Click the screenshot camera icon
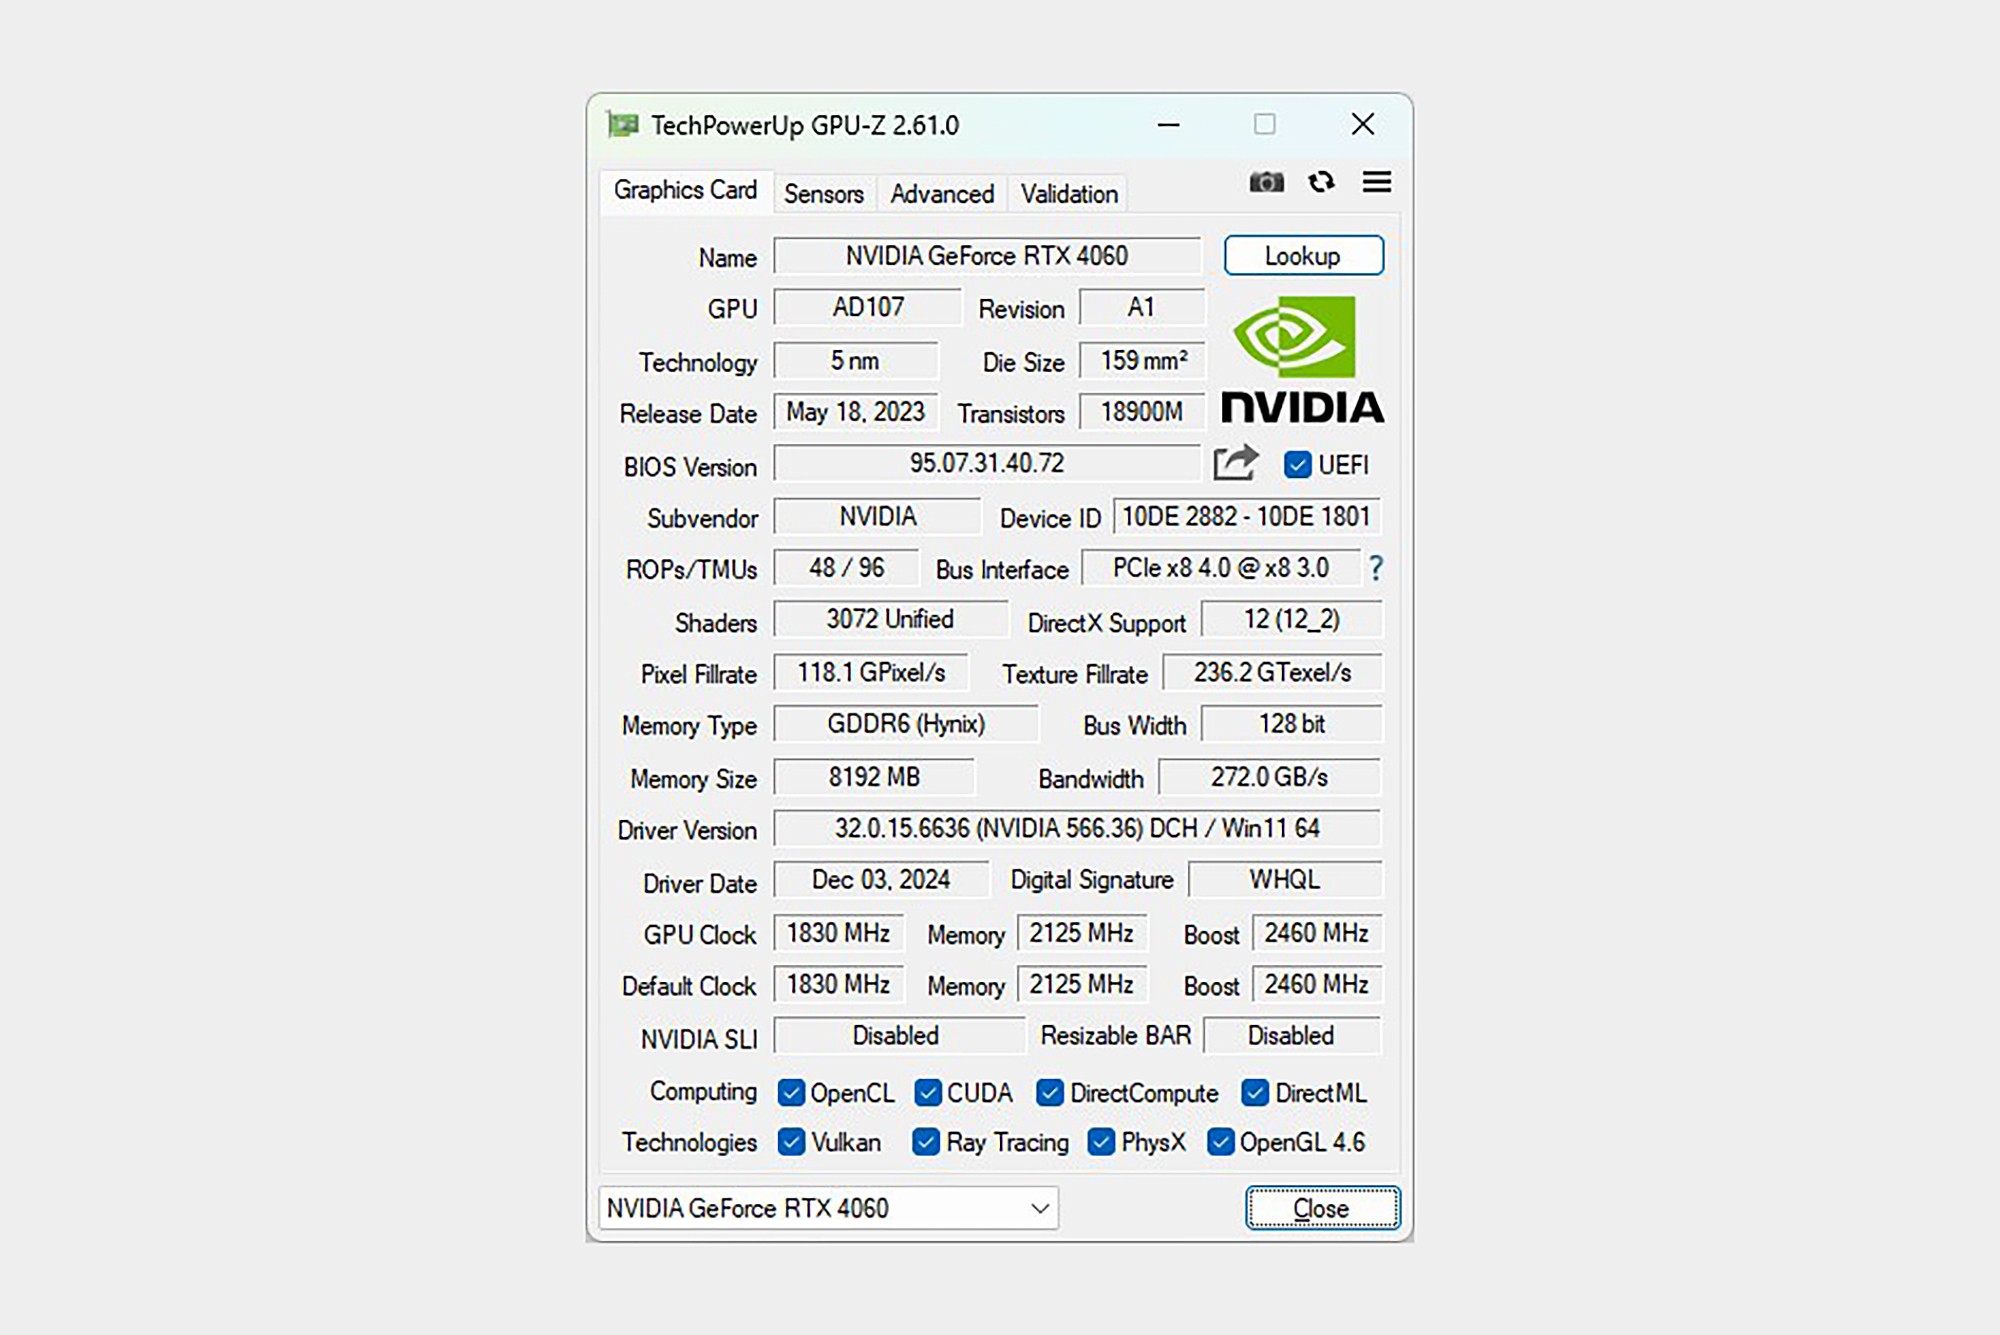The height and width of the screenshot is (1335, 2000). 1266,182
